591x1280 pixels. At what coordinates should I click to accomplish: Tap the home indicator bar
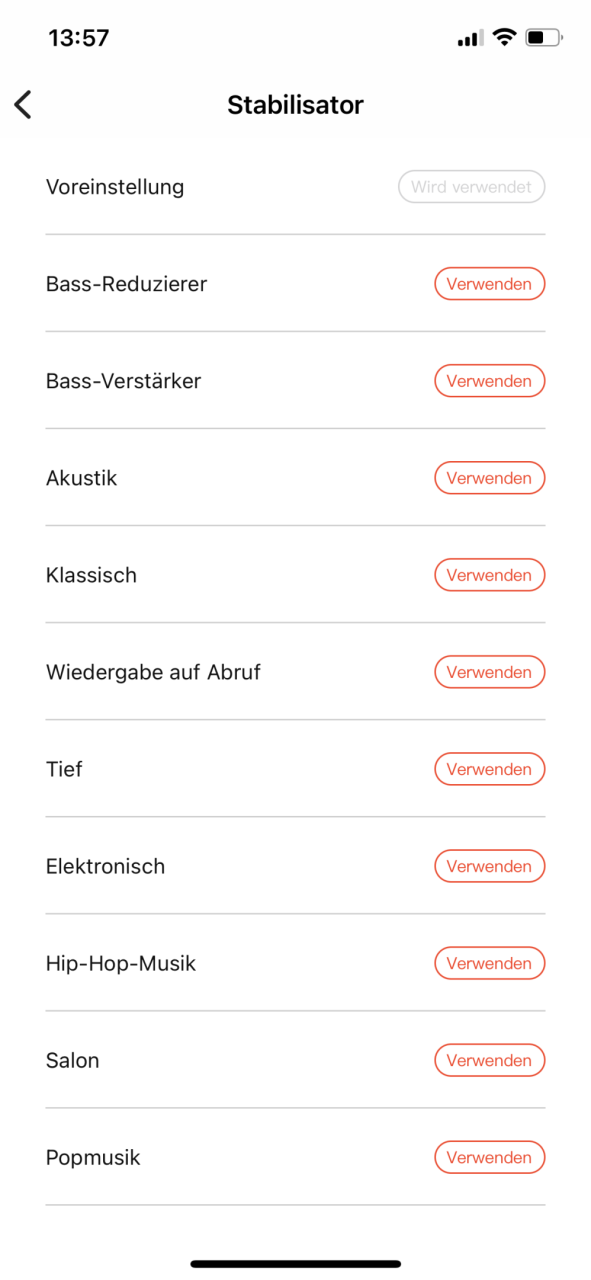(296, 1264)
